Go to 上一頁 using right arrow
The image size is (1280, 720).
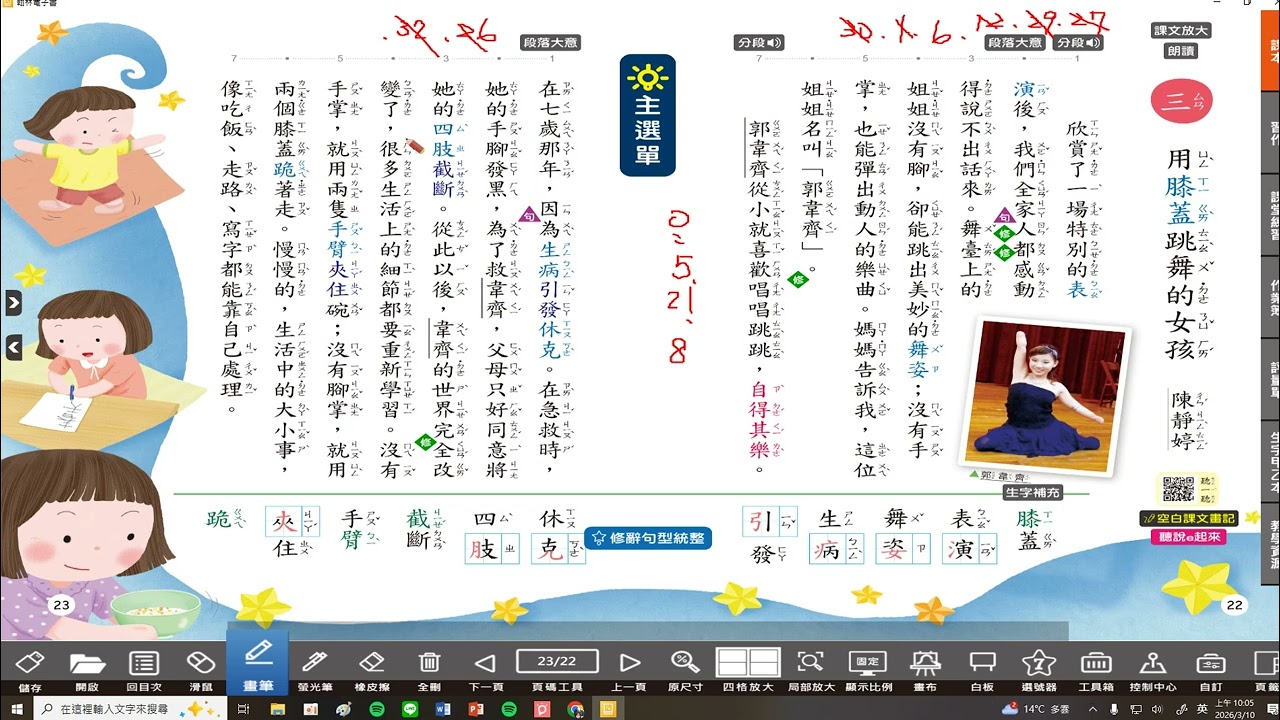point(629,669)
